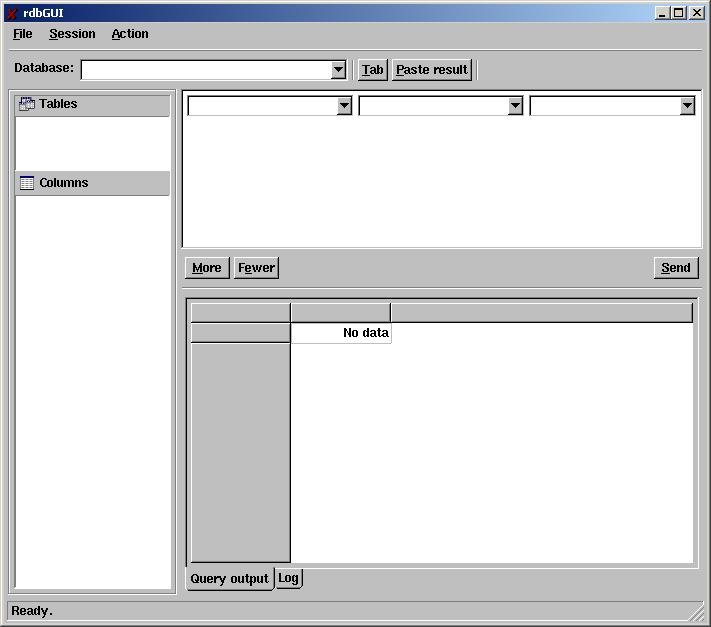Viewport: 711px width, 627px height.
Task: Click the More button
Action: coord(206,268)
